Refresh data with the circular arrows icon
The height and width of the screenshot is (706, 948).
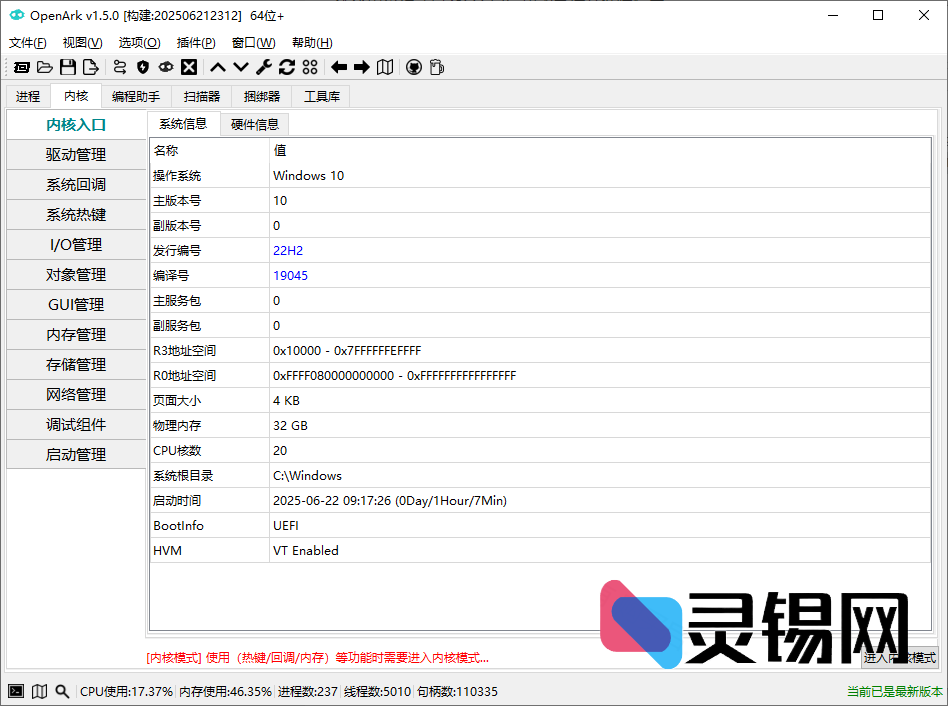tap(288, 67)
